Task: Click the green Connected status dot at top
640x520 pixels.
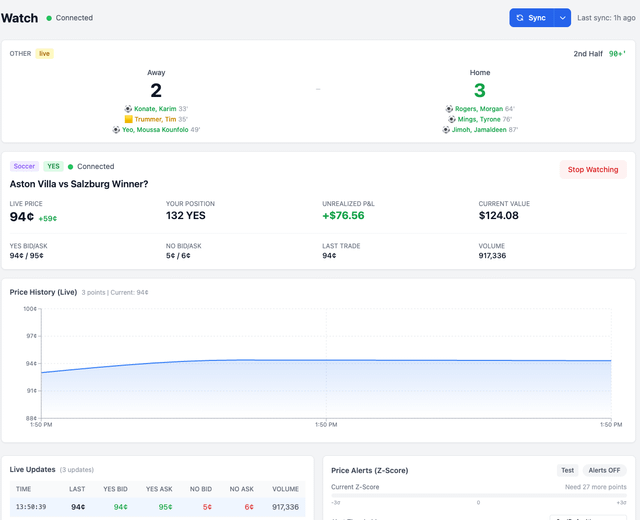Action: tap(49, 18)
